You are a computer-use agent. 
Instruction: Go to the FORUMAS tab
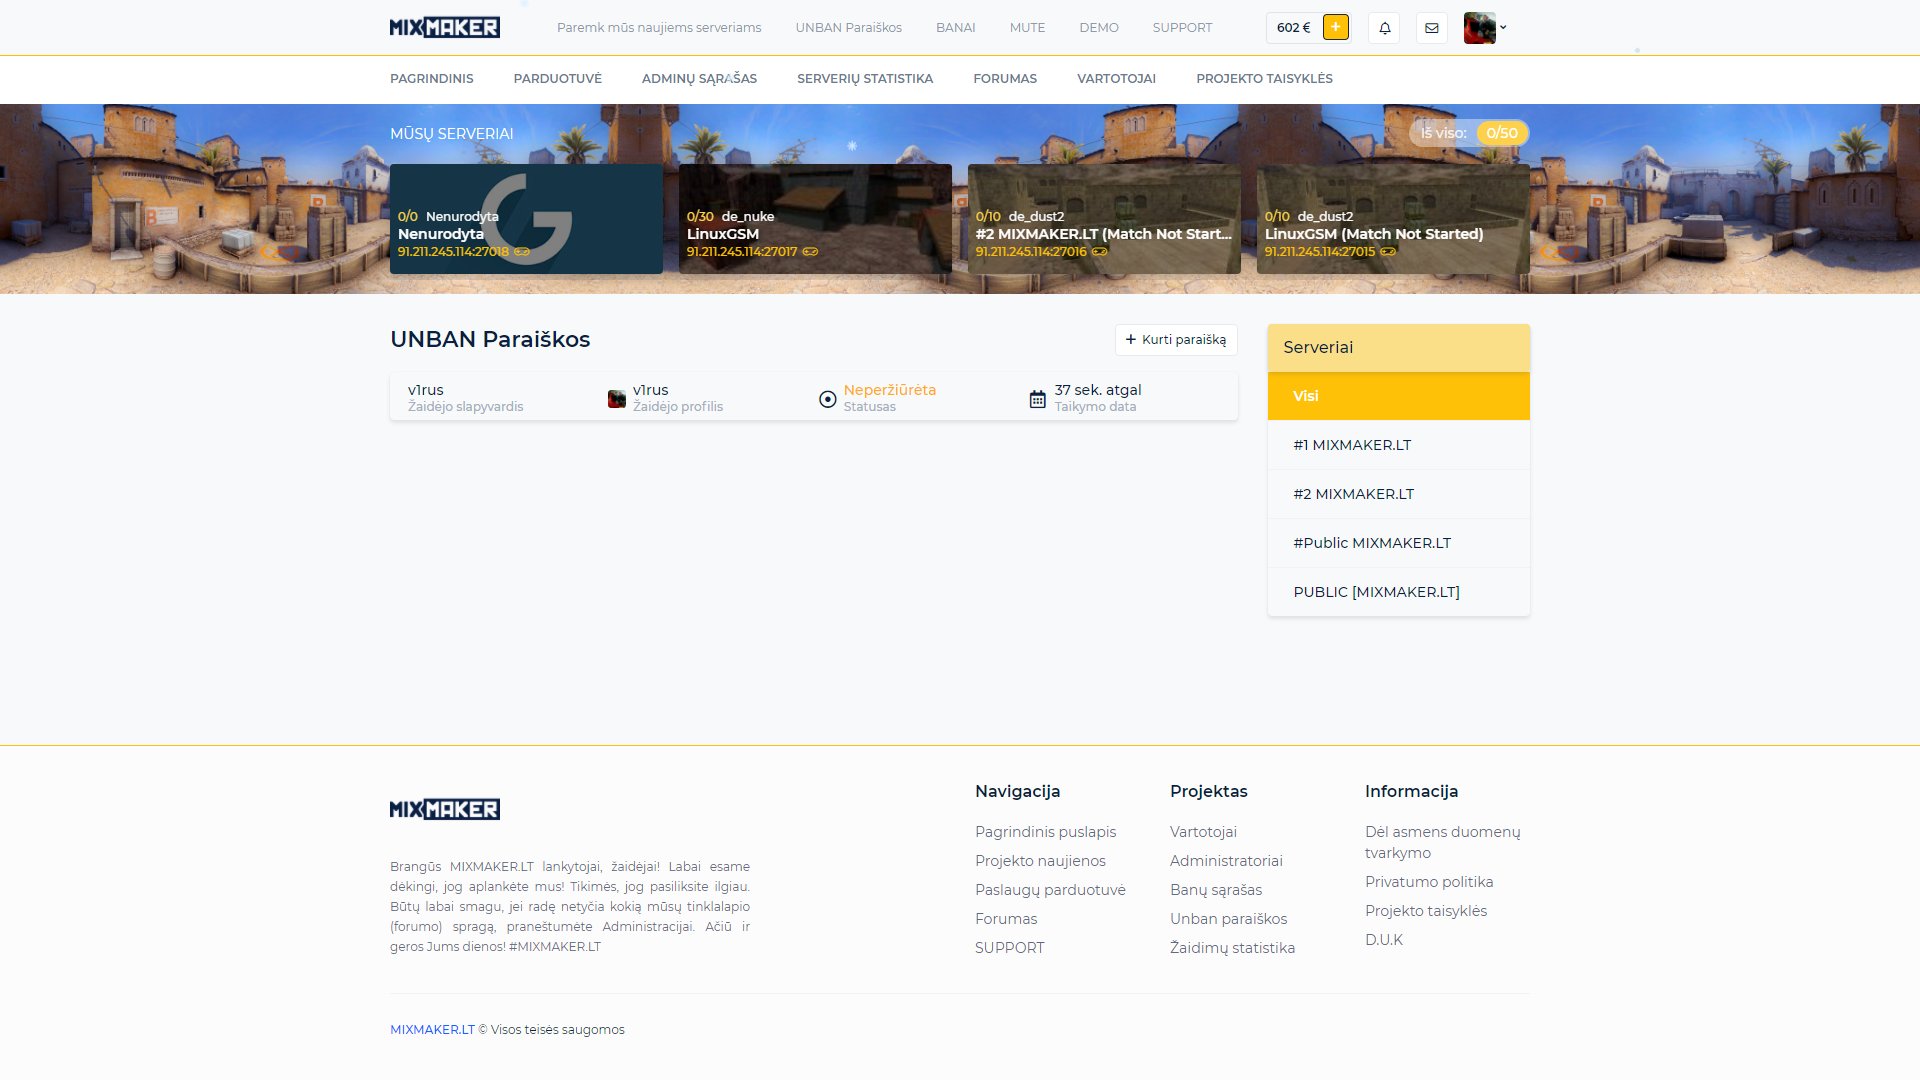coord(1005,79)
